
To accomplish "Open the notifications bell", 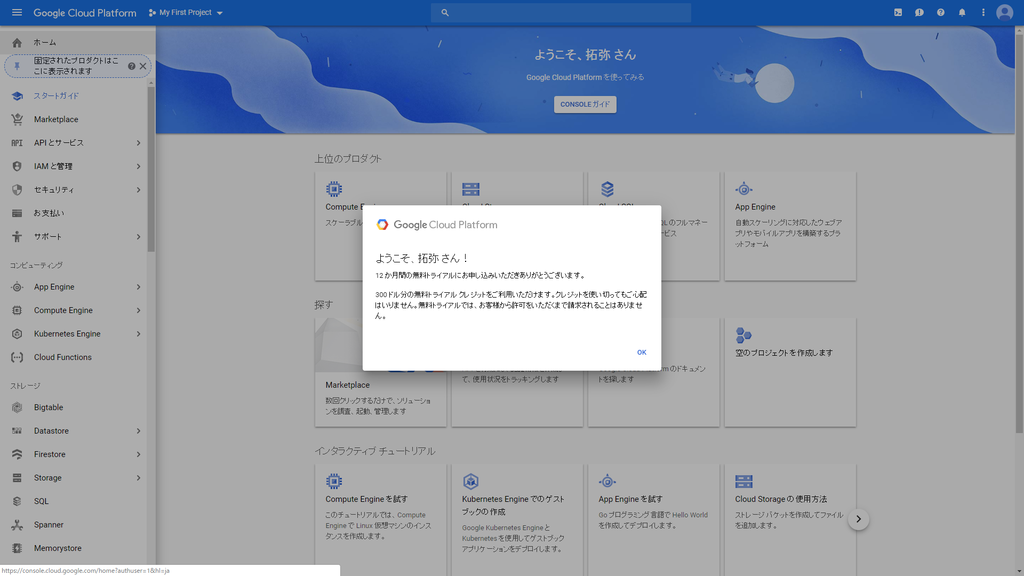I will tap(962, 12).
